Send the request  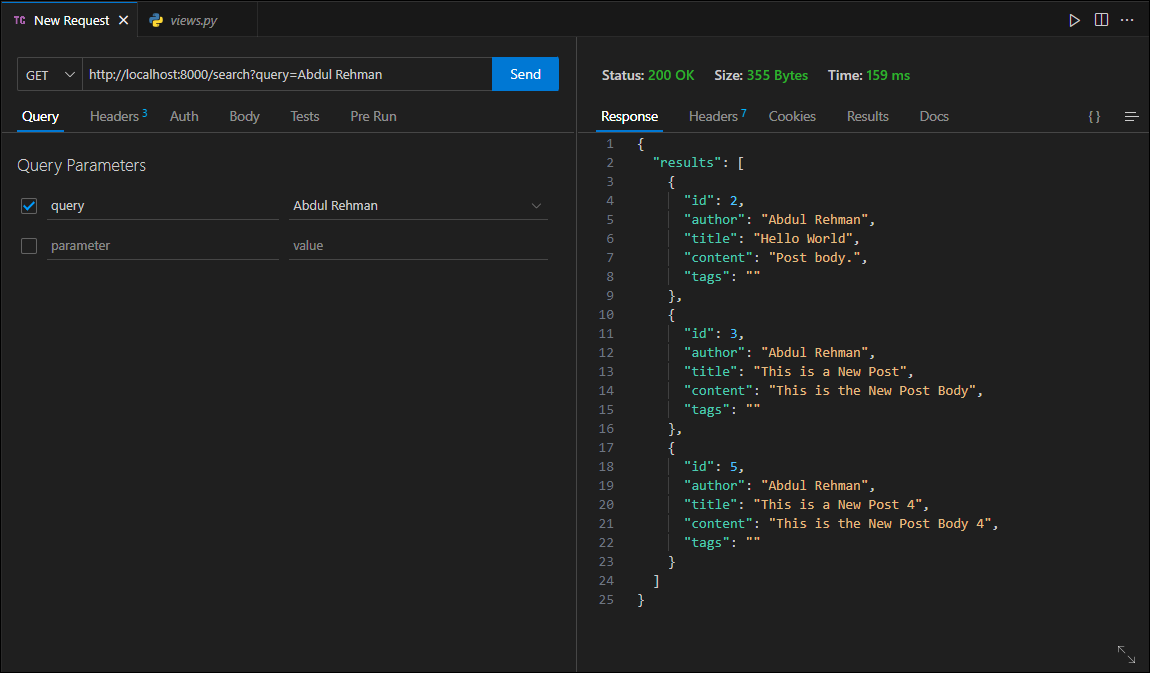525,74
